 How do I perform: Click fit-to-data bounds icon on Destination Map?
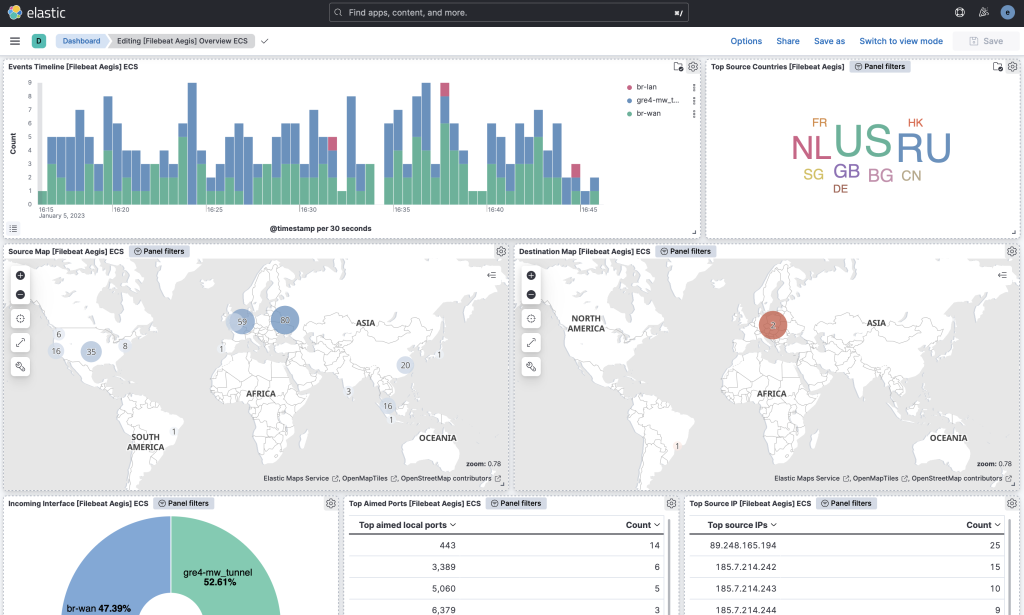tap(531, 319)
